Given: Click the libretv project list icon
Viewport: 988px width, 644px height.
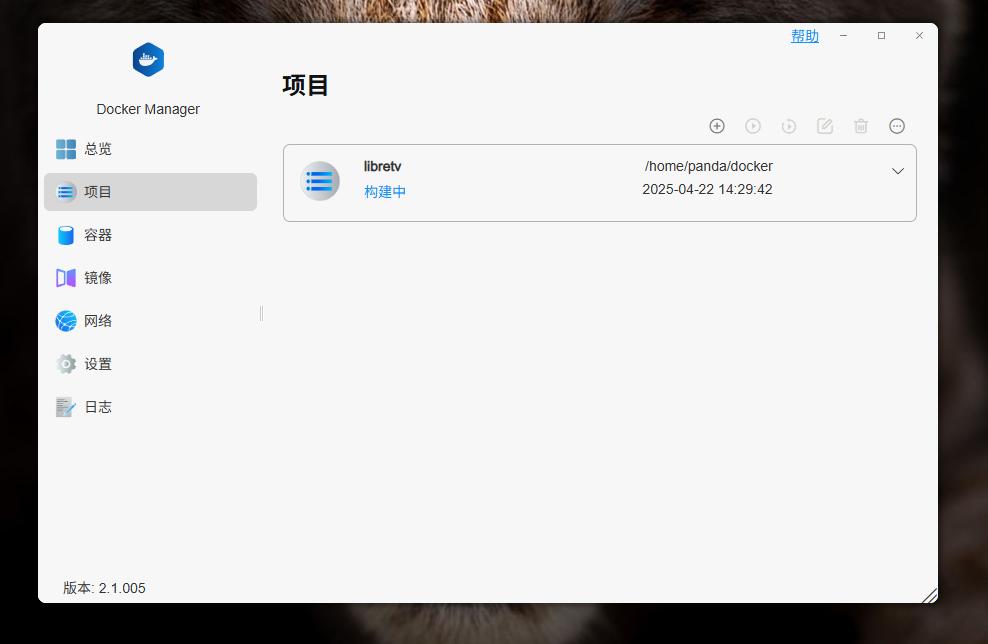Looking at the screenshot, I should click(x=319, y=181).
